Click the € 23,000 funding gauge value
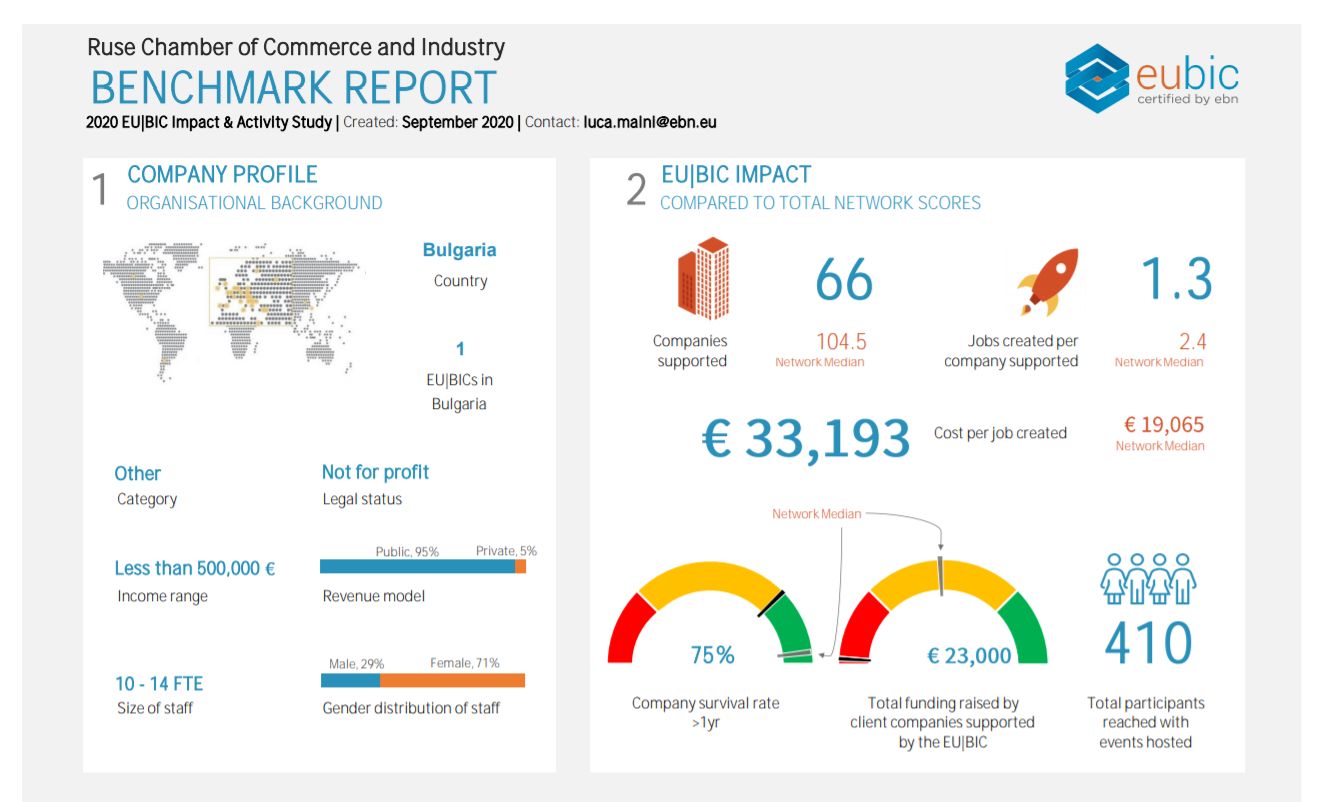1327x802 pixels. [x=969, y=656]
